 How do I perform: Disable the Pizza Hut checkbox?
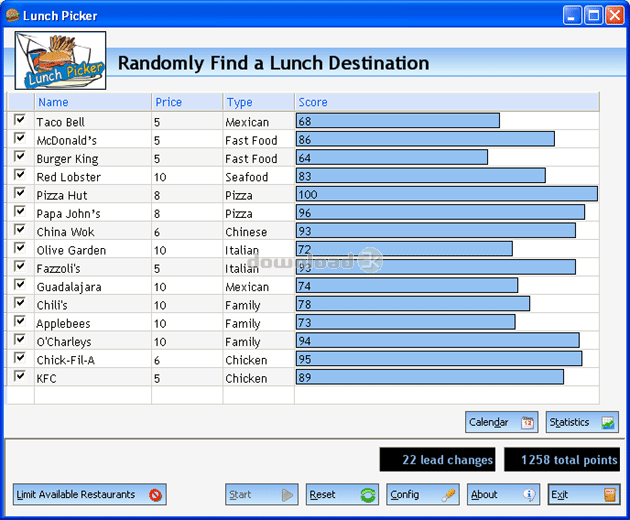(19, 193)
